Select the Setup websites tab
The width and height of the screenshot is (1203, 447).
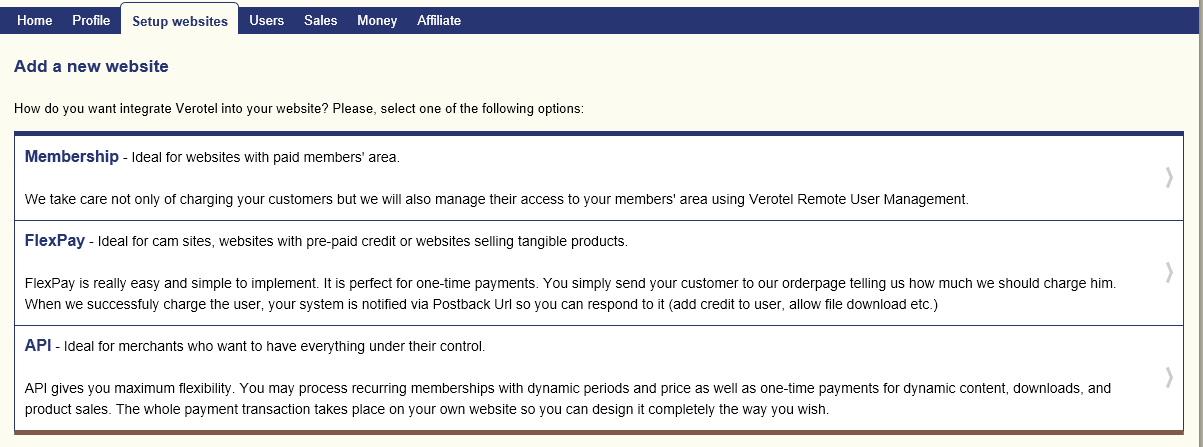(x=180, y=21)
